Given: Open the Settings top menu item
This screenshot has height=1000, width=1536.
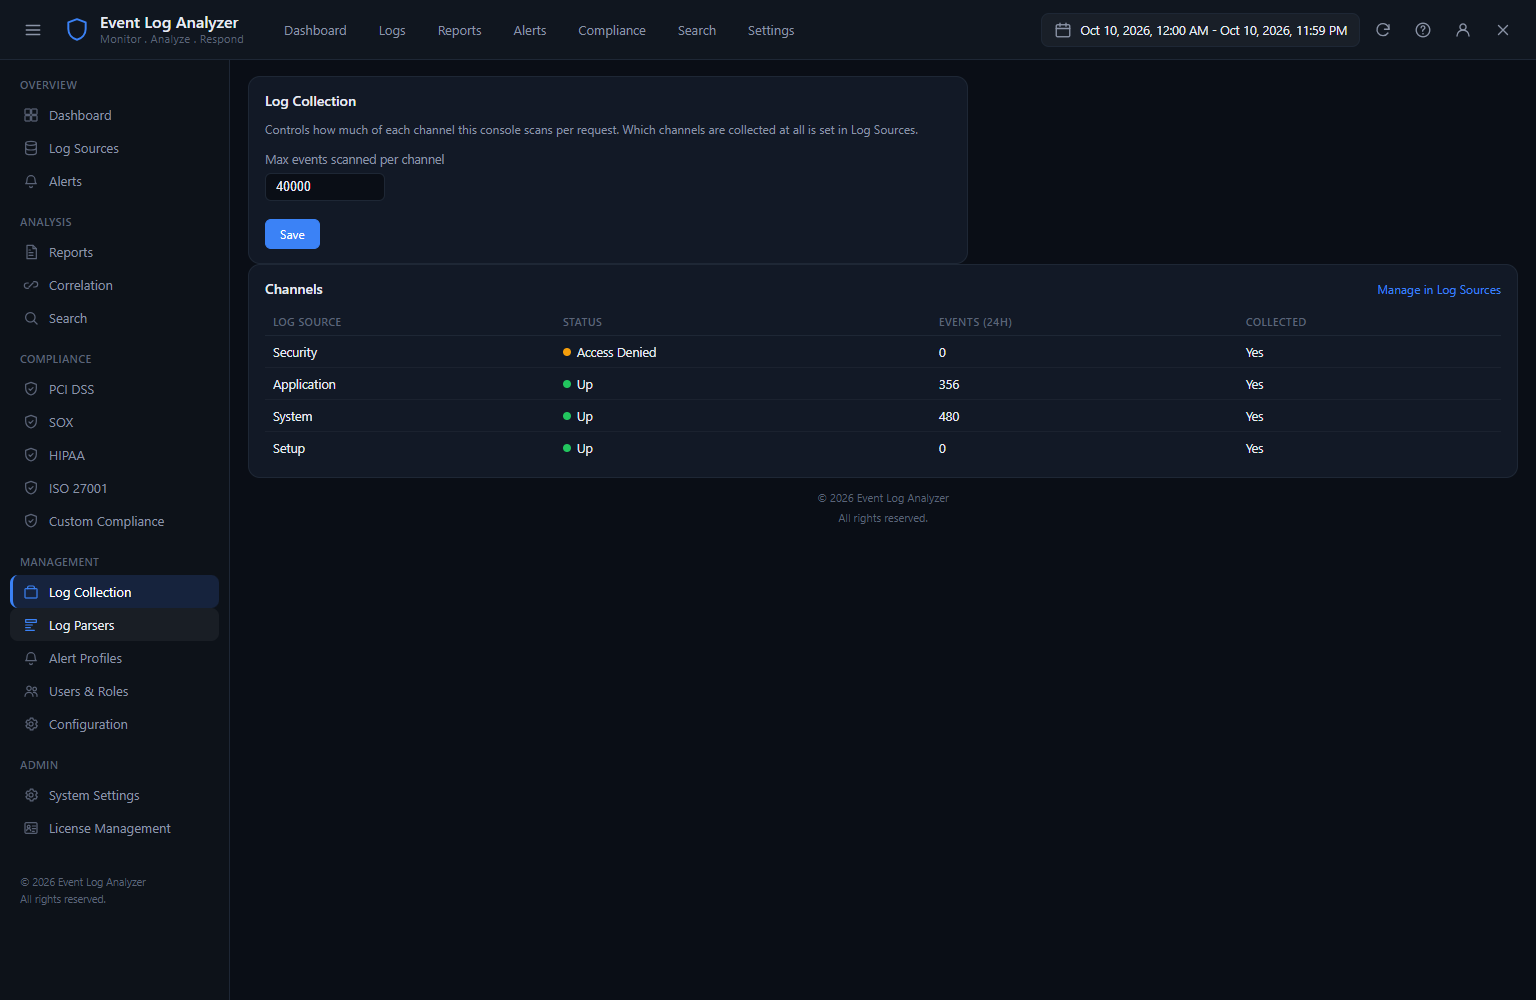Looking at the screenshot, I should point(771,30).
